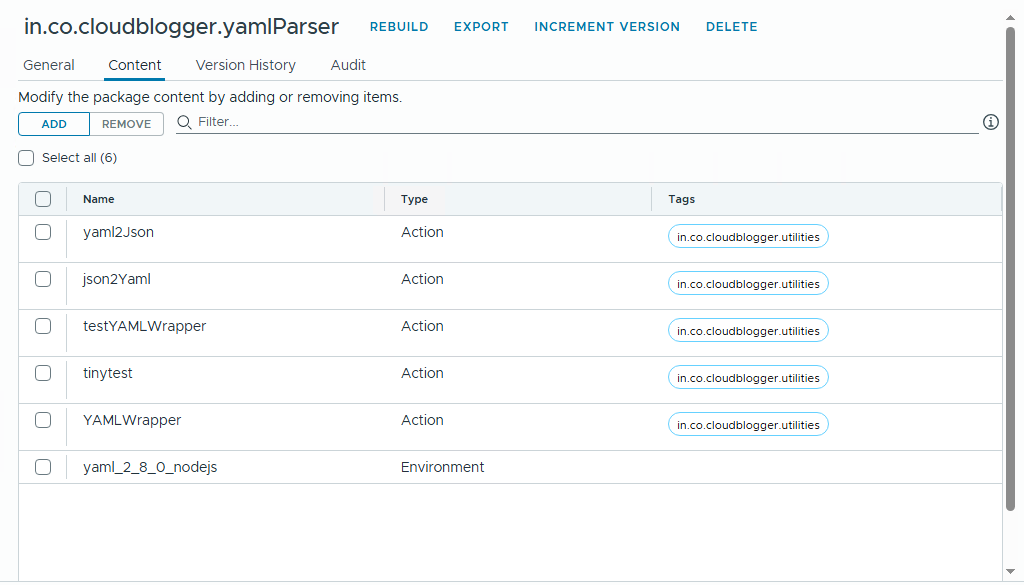Select the json2Yaml row checkbox
This screenshot has height=585, width=1024.
(x=43, y=279)
